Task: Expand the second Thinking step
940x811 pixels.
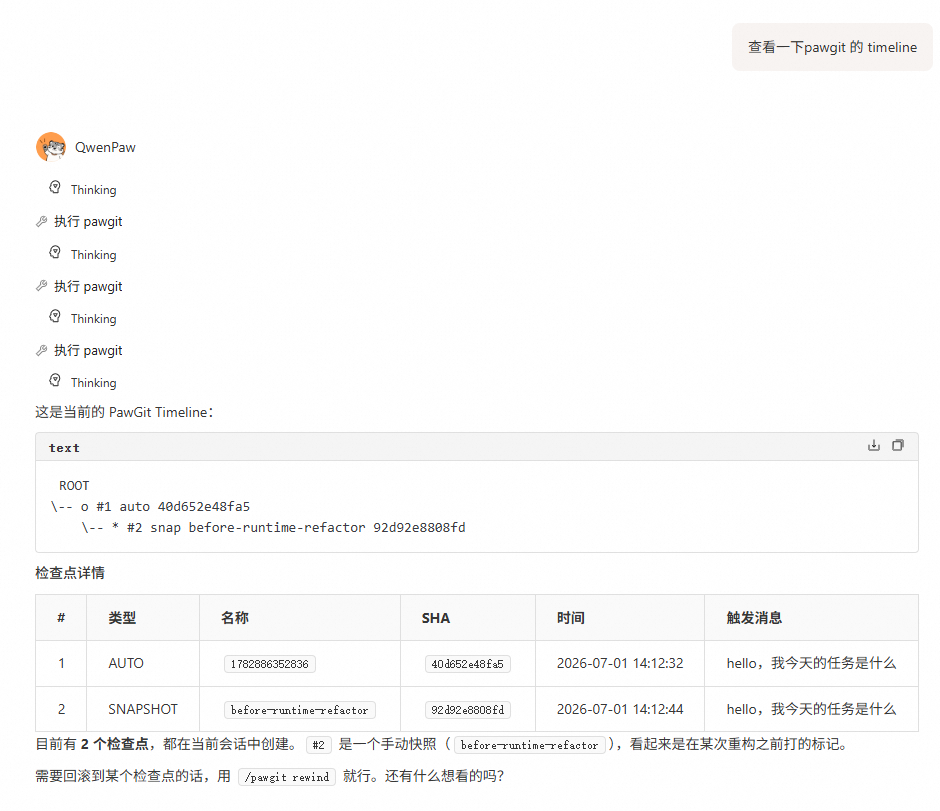Action: pyautogui.click(x=83, y=254)
